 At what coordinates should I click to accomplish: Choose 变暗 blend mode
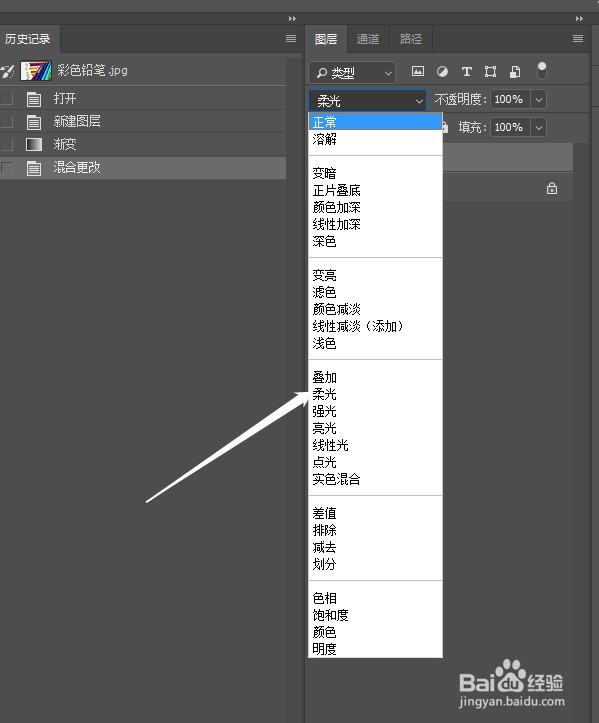click(375, 173)
